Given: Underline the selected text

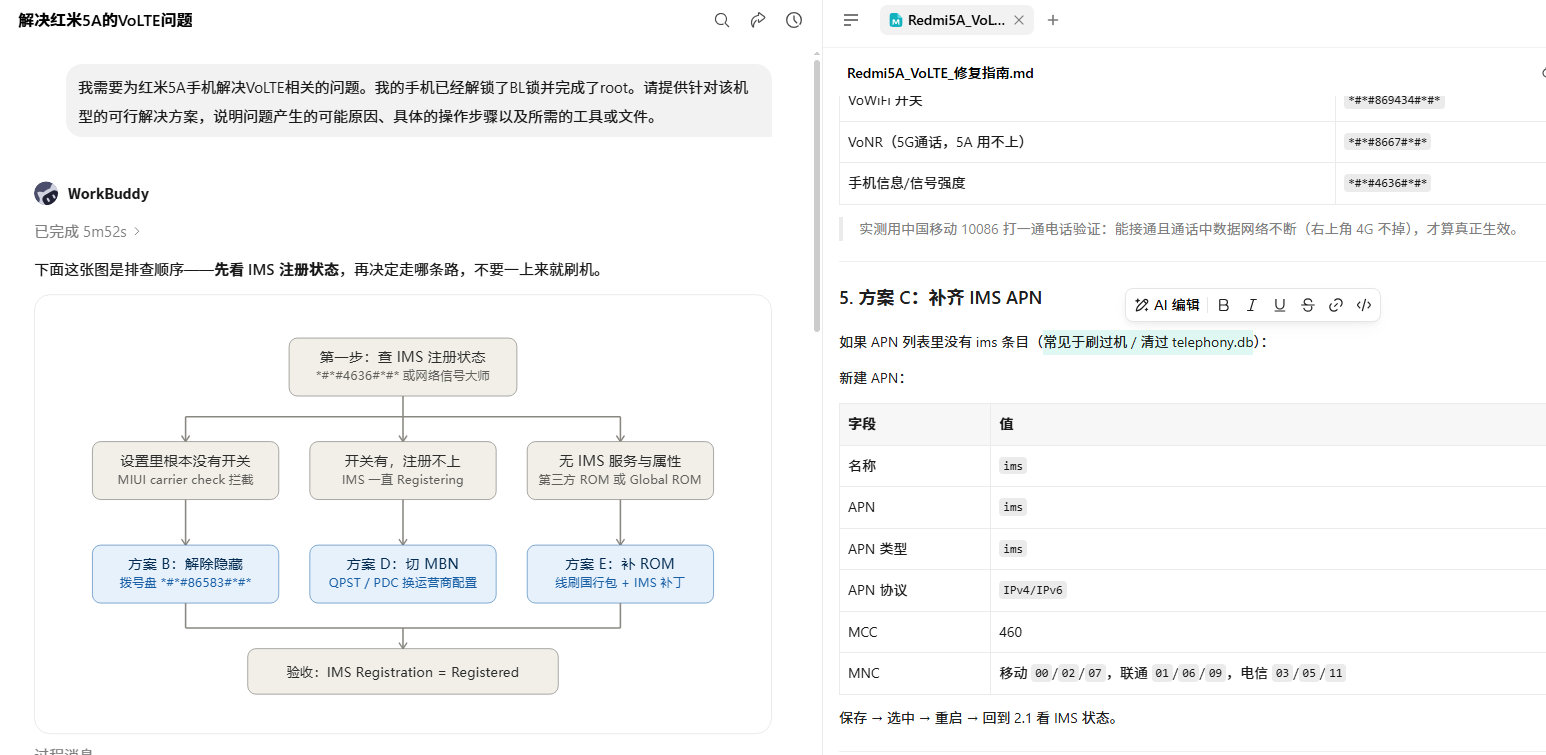Looking at the screenshot, I should (1279, 305).
